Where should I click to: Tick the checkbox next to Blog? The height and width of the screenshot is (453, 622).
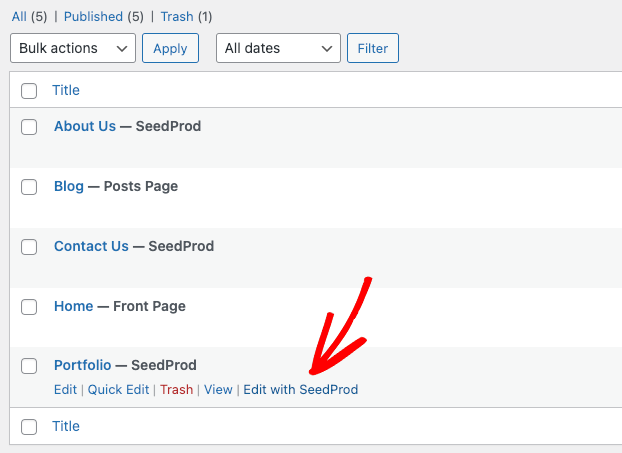[x=29, y=187]
